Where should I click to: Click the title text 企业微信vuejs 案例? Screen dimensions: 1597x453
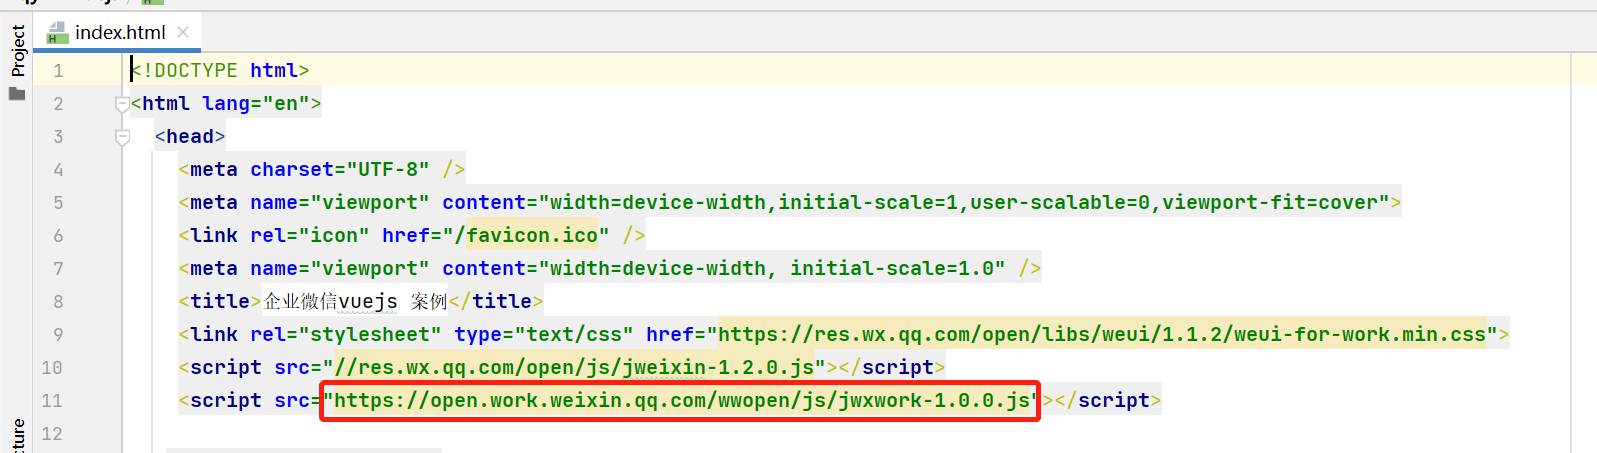click(x=355, y=302)
